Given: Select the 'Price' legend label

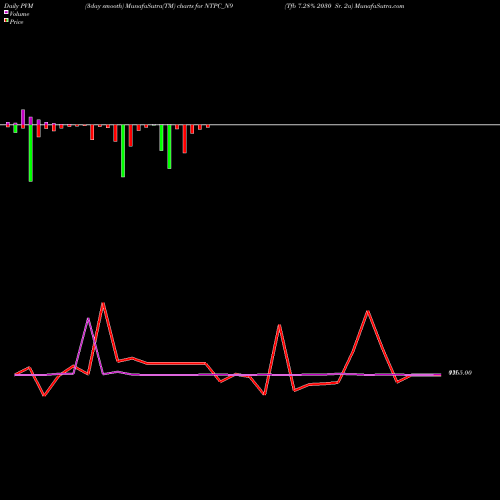Looking at the screenshot, I should tap(16, 22).
